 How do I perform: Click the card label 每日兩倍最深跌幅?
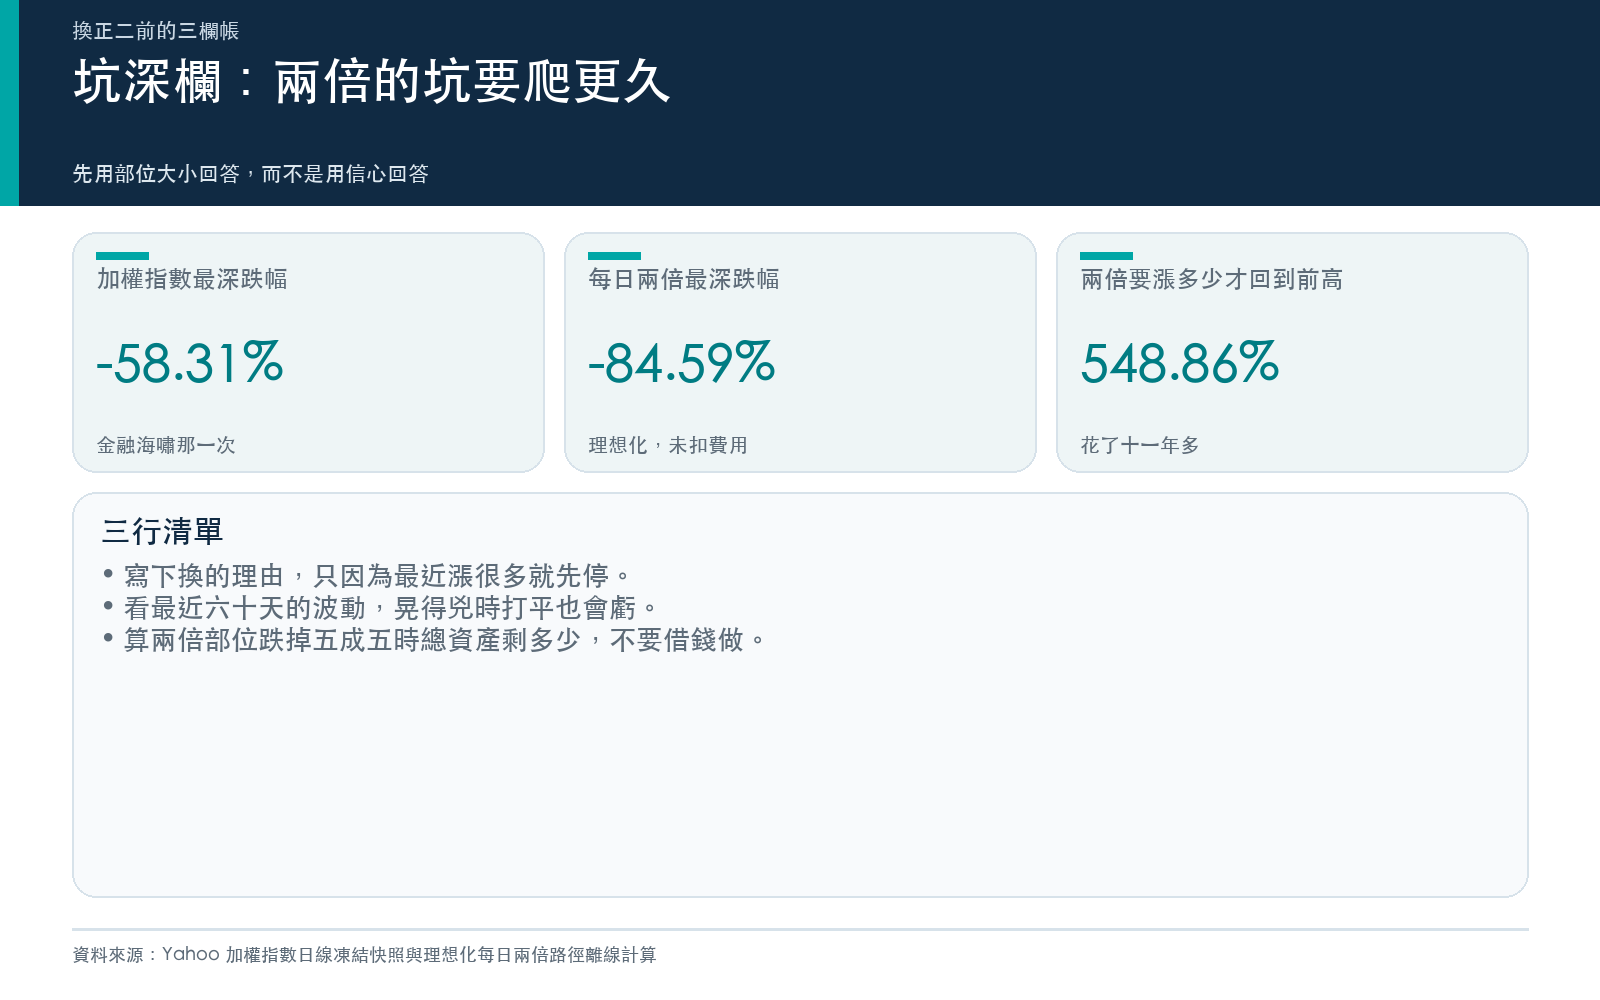coord(684,279)
